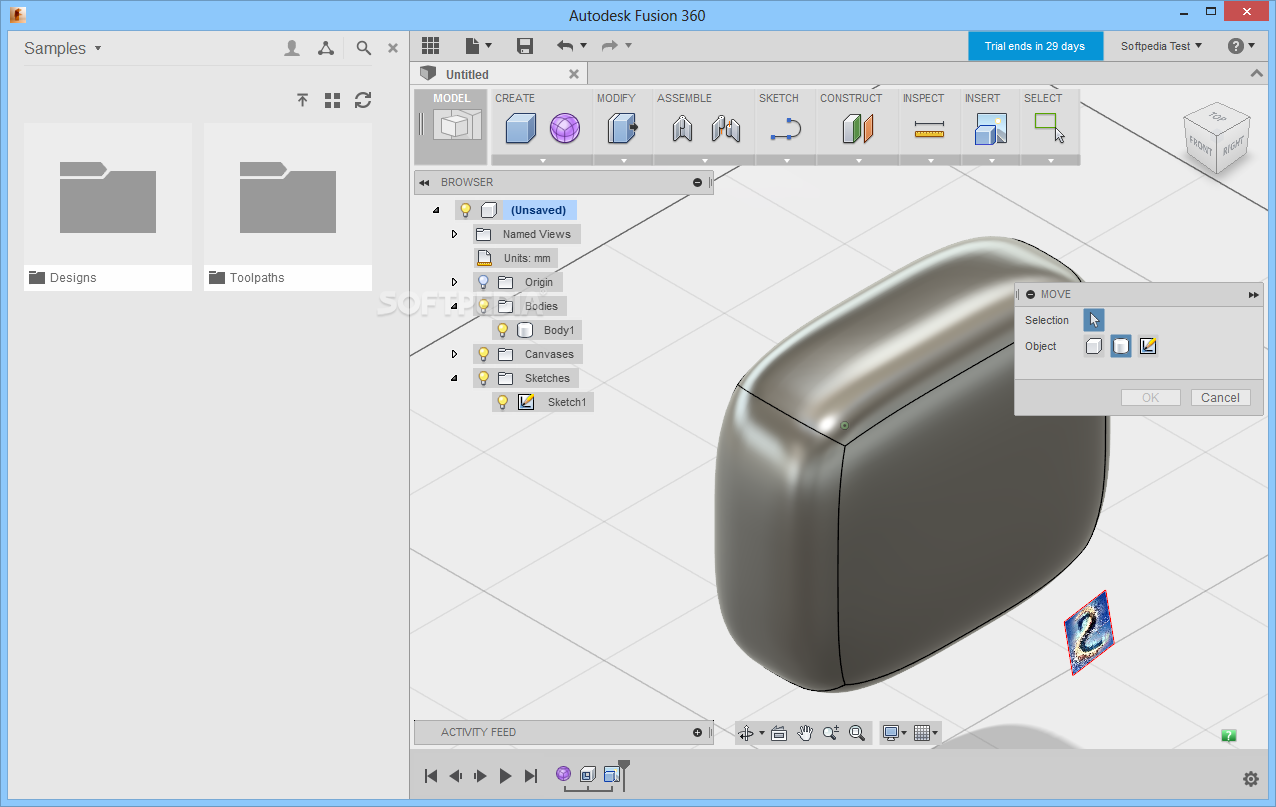Click the SELECT window selection icon

click(1049, 127)
